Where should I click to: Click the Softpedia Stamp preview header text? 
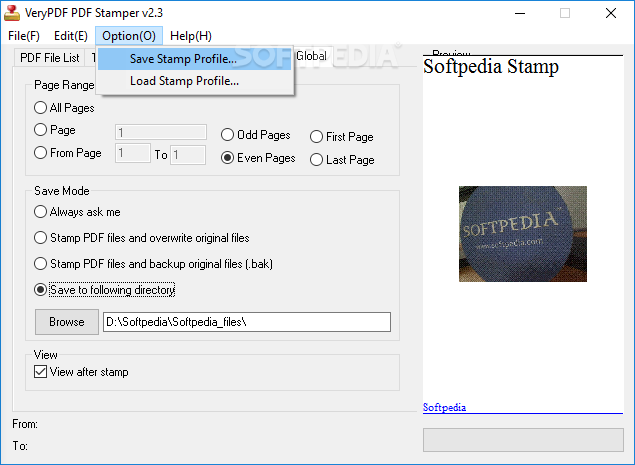click(491, 66)
